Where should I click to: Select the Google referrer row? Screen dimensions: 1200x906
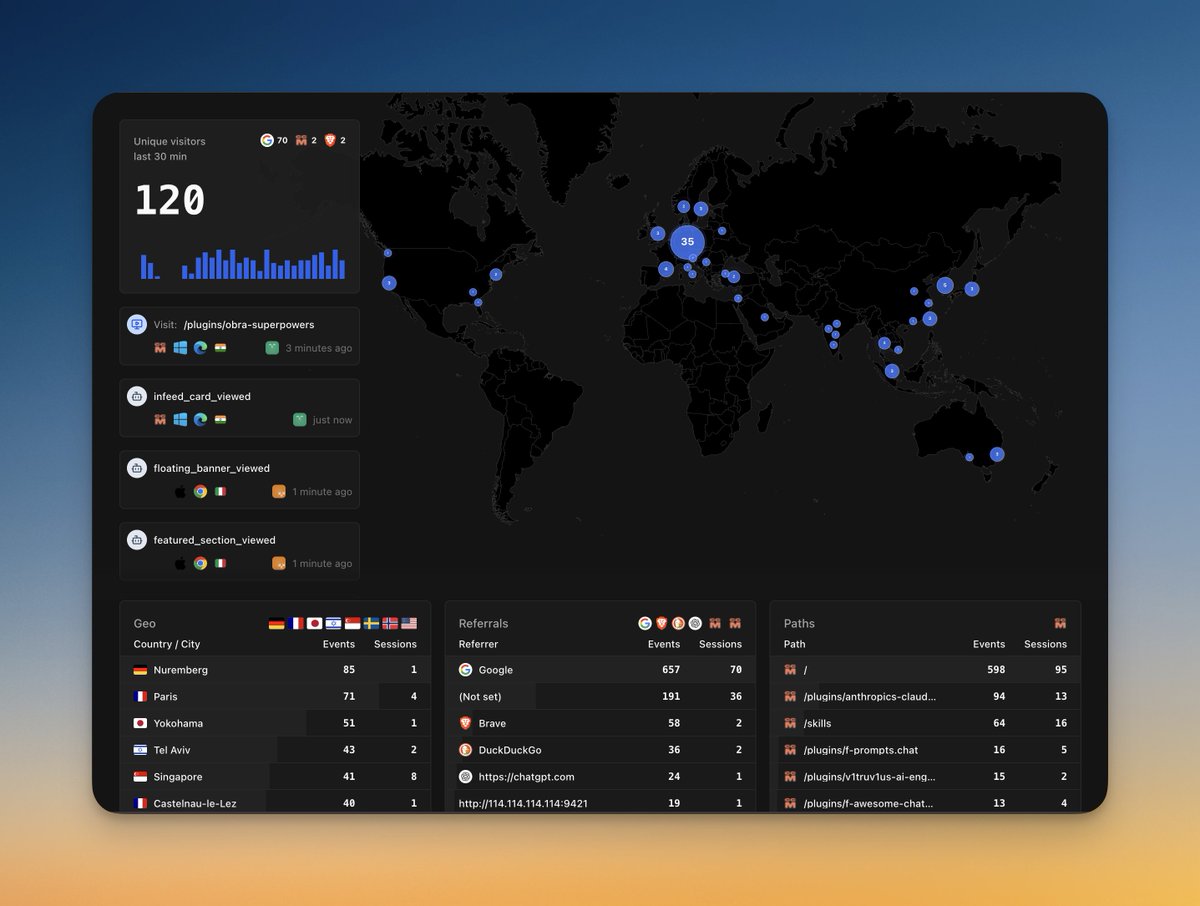point(600,670)
